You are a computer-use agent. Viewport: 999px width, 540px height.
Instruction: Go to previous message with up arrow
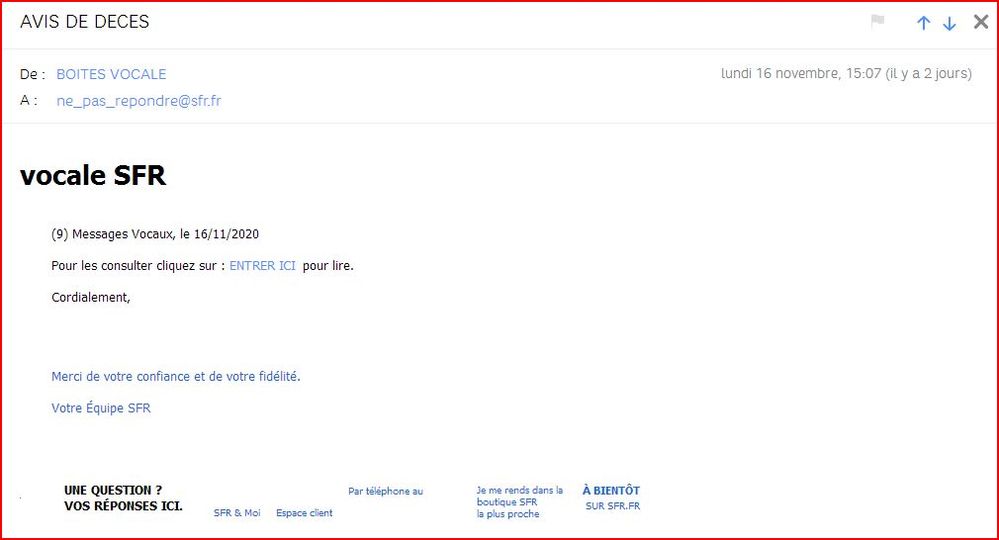(924, 23)
